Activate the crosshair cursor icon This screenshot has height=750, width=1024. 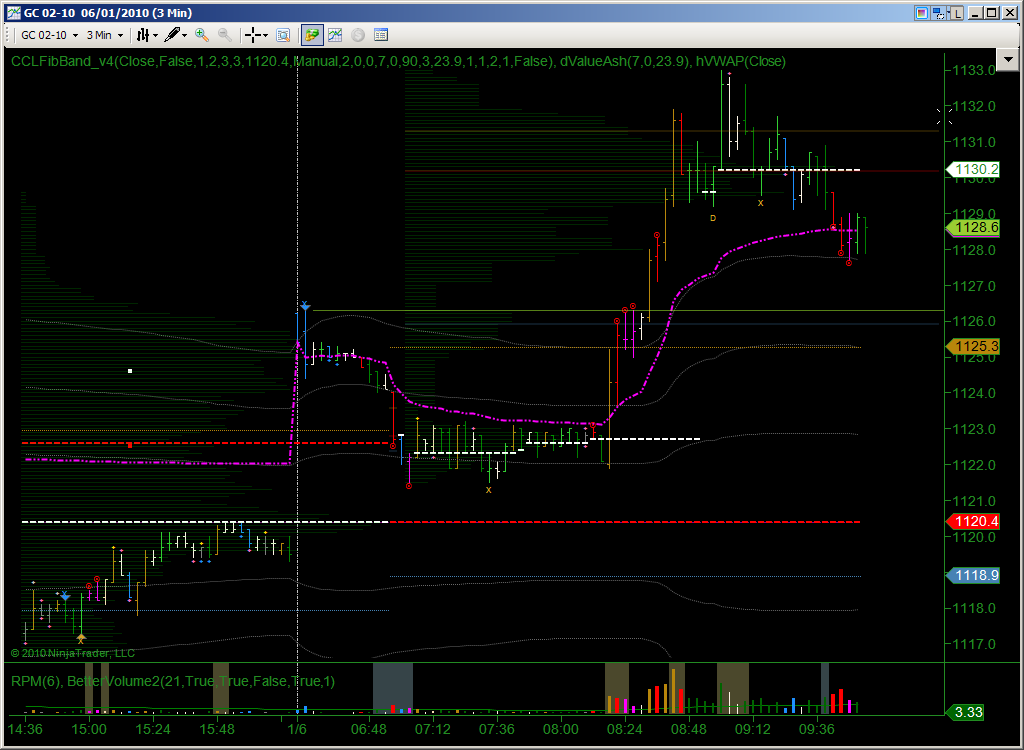click(x=253, y=35)
